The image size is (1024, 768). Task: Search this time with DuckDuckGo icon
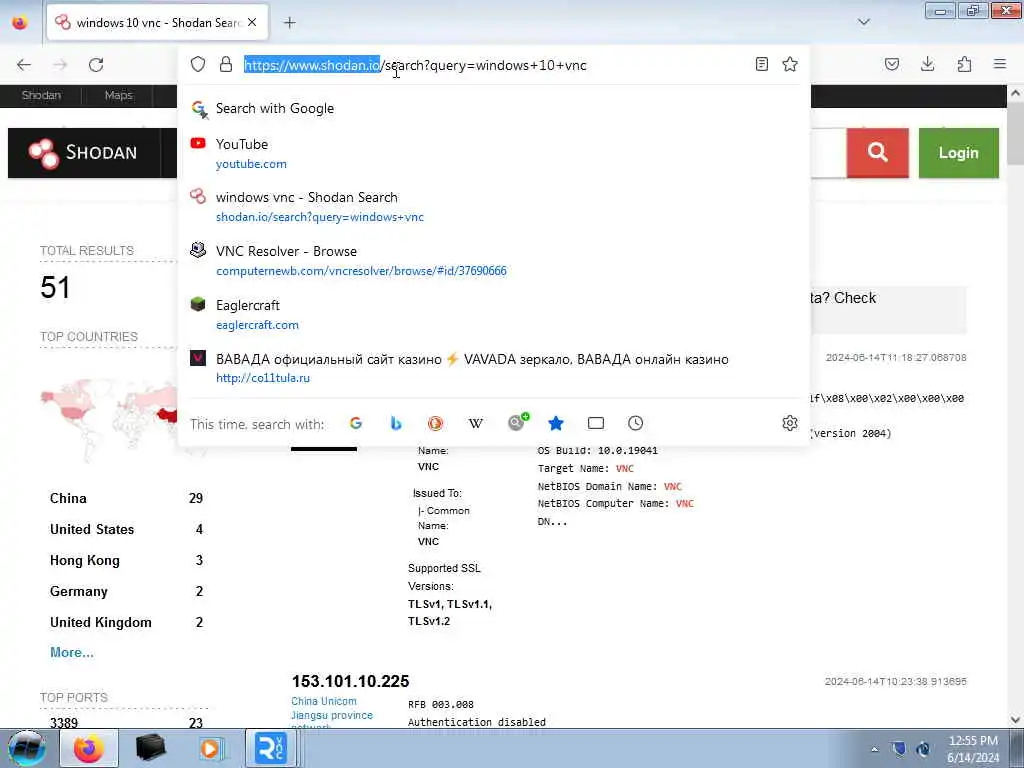pyautogui.click(x=436, y=423)
